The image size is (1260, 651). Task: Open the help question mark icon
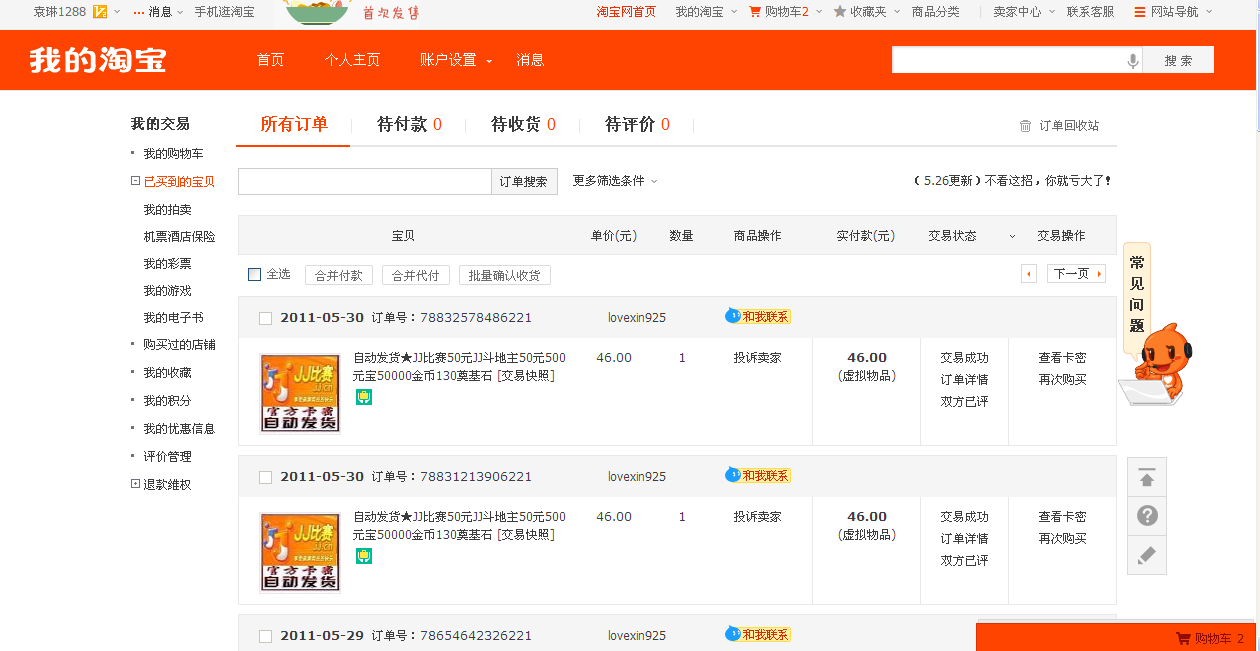click(1147, 516)
